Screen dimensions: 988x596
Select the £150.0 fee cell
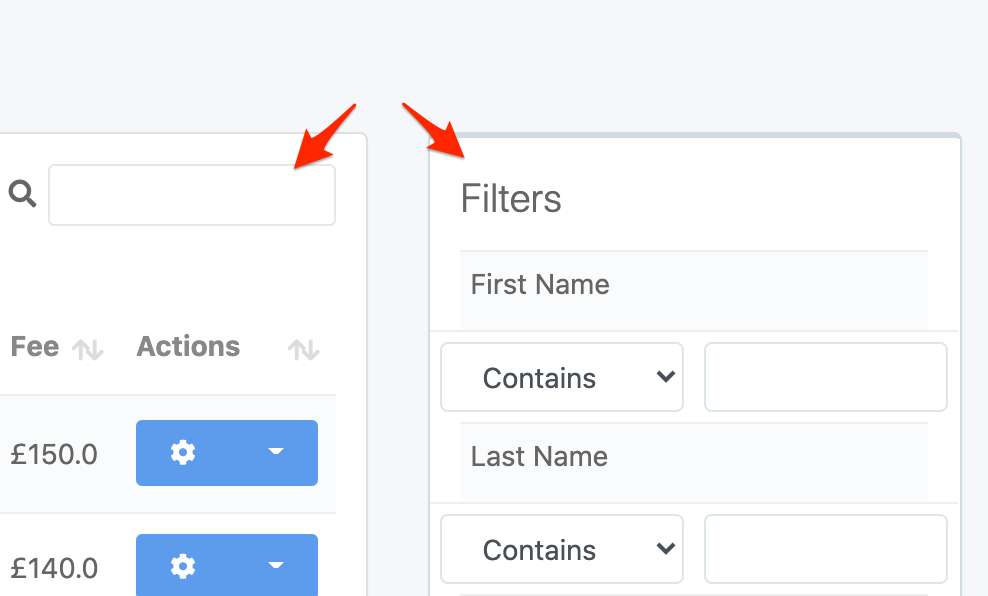click(54, 454)
